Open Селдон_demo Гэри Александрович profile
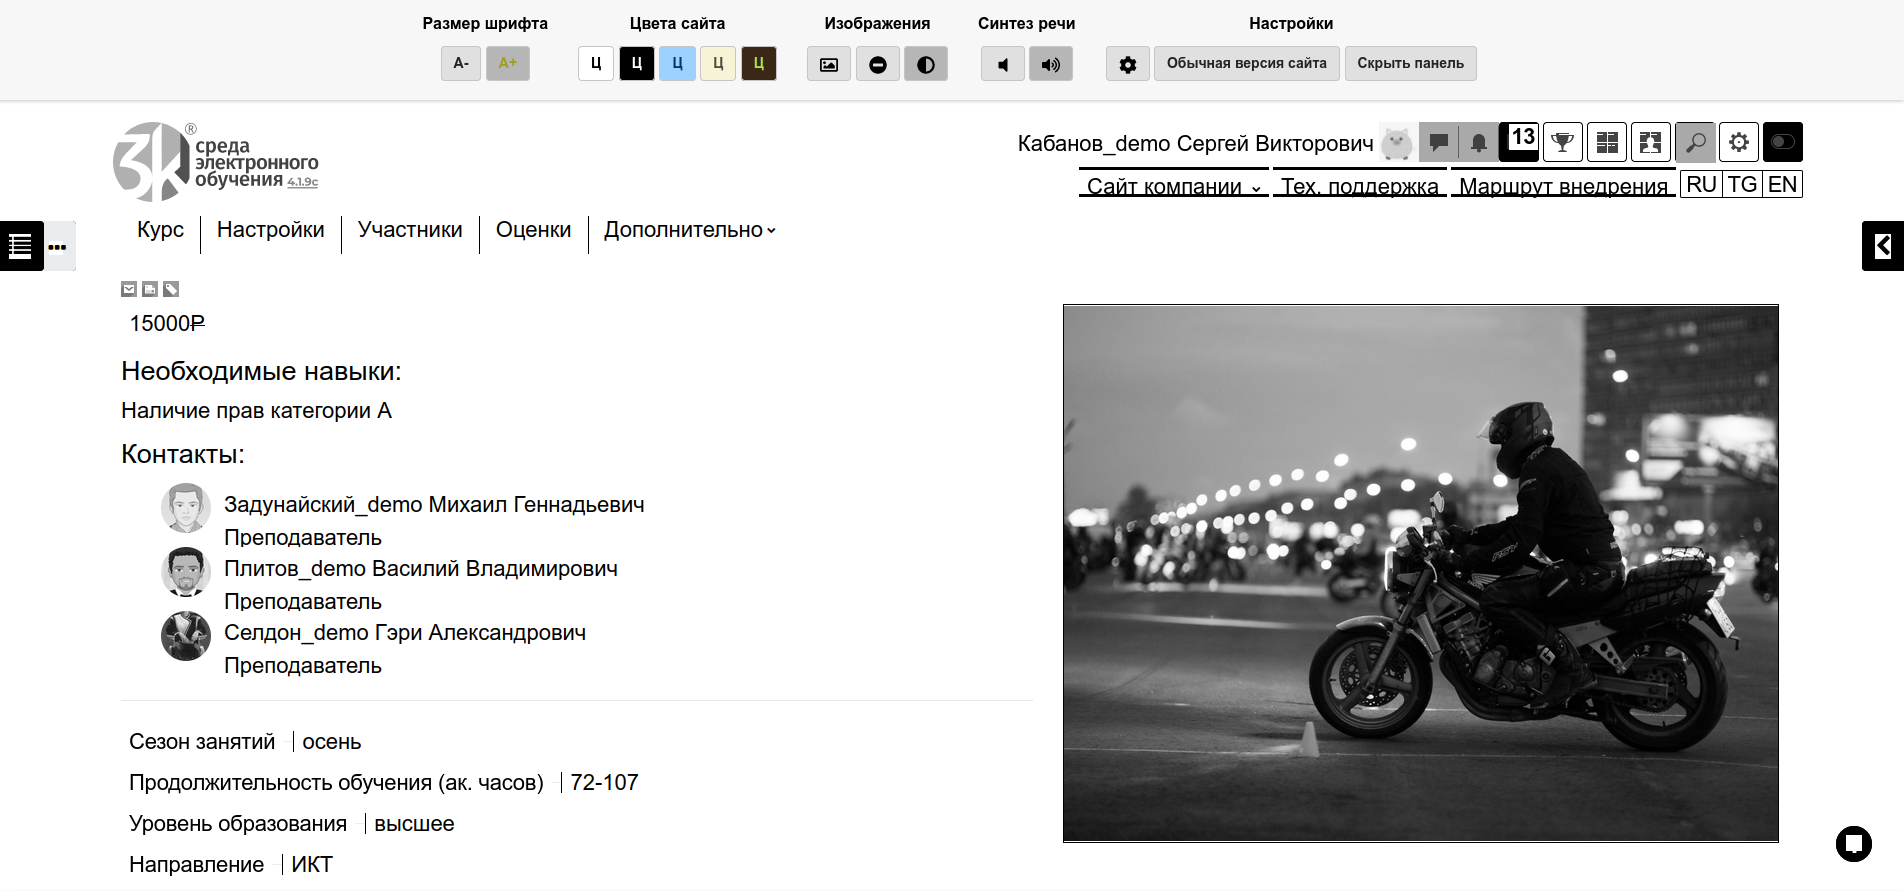Screen dimensions: 1904x891 coord(405,633)
